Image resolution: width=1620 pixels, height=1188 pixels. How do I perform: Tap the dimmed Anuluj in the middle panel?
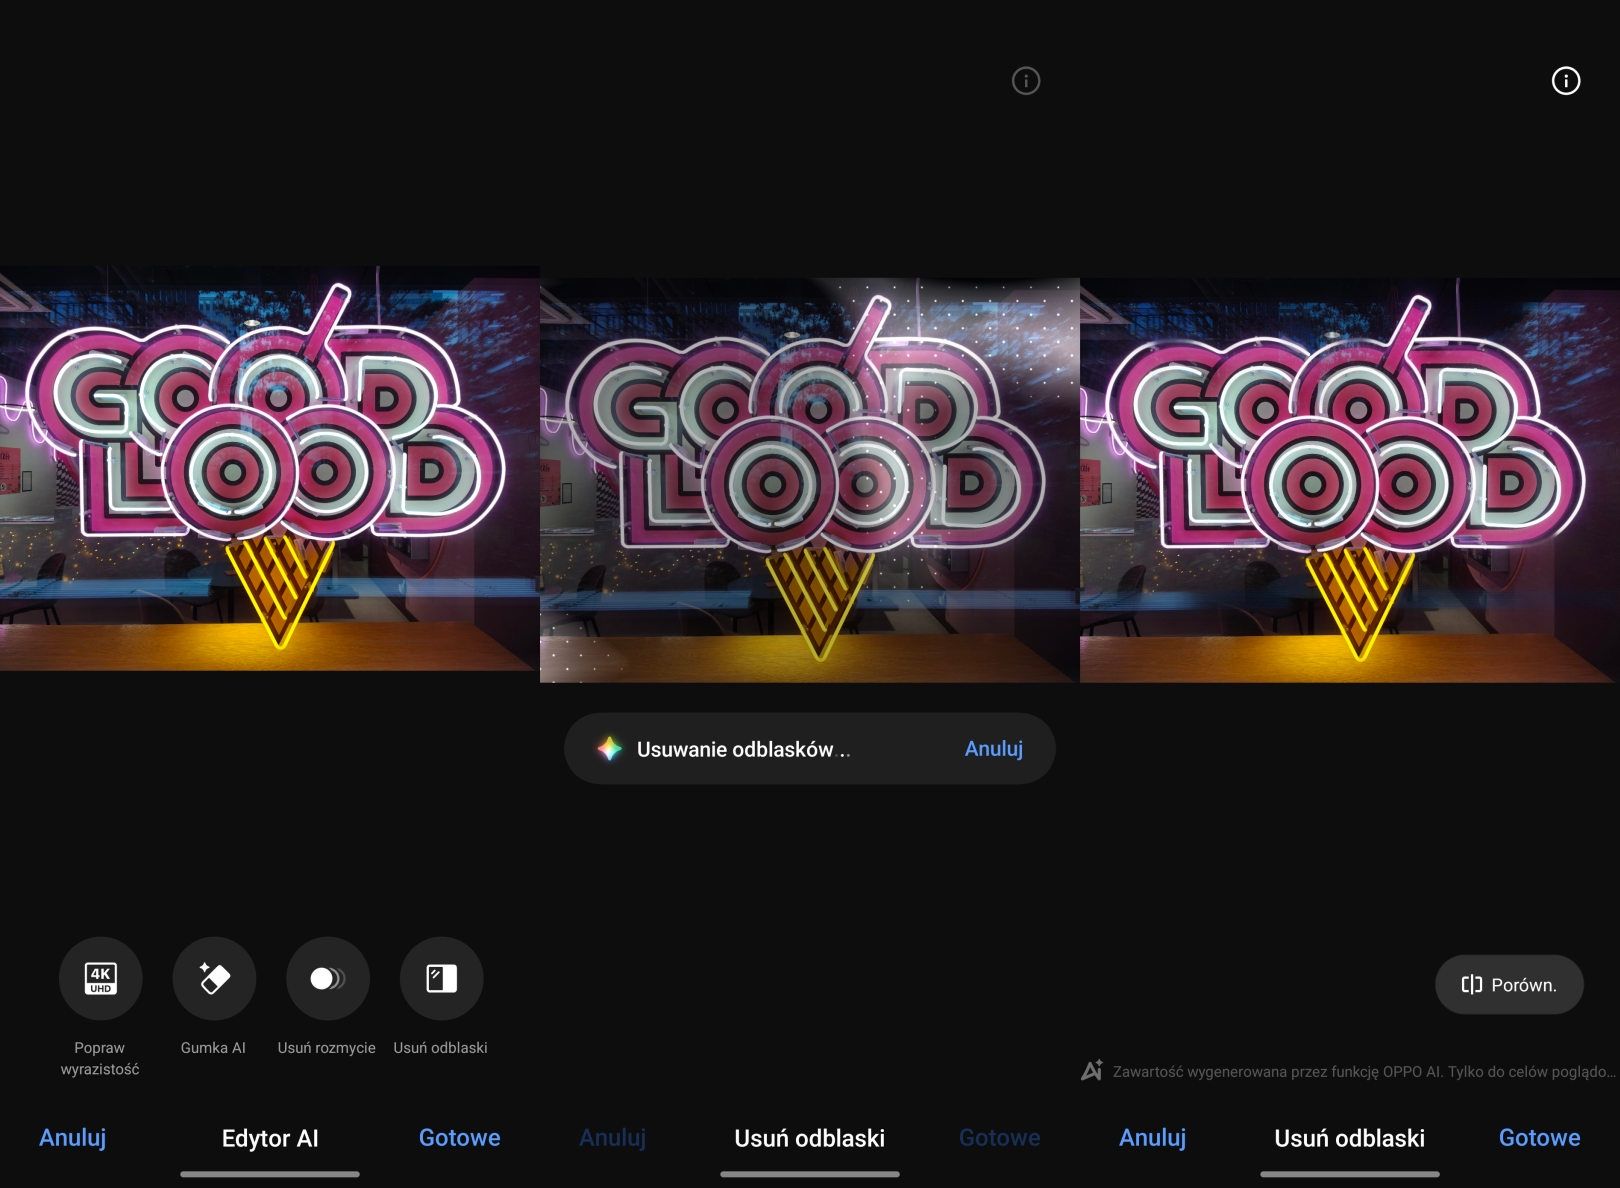point(613,1138)
